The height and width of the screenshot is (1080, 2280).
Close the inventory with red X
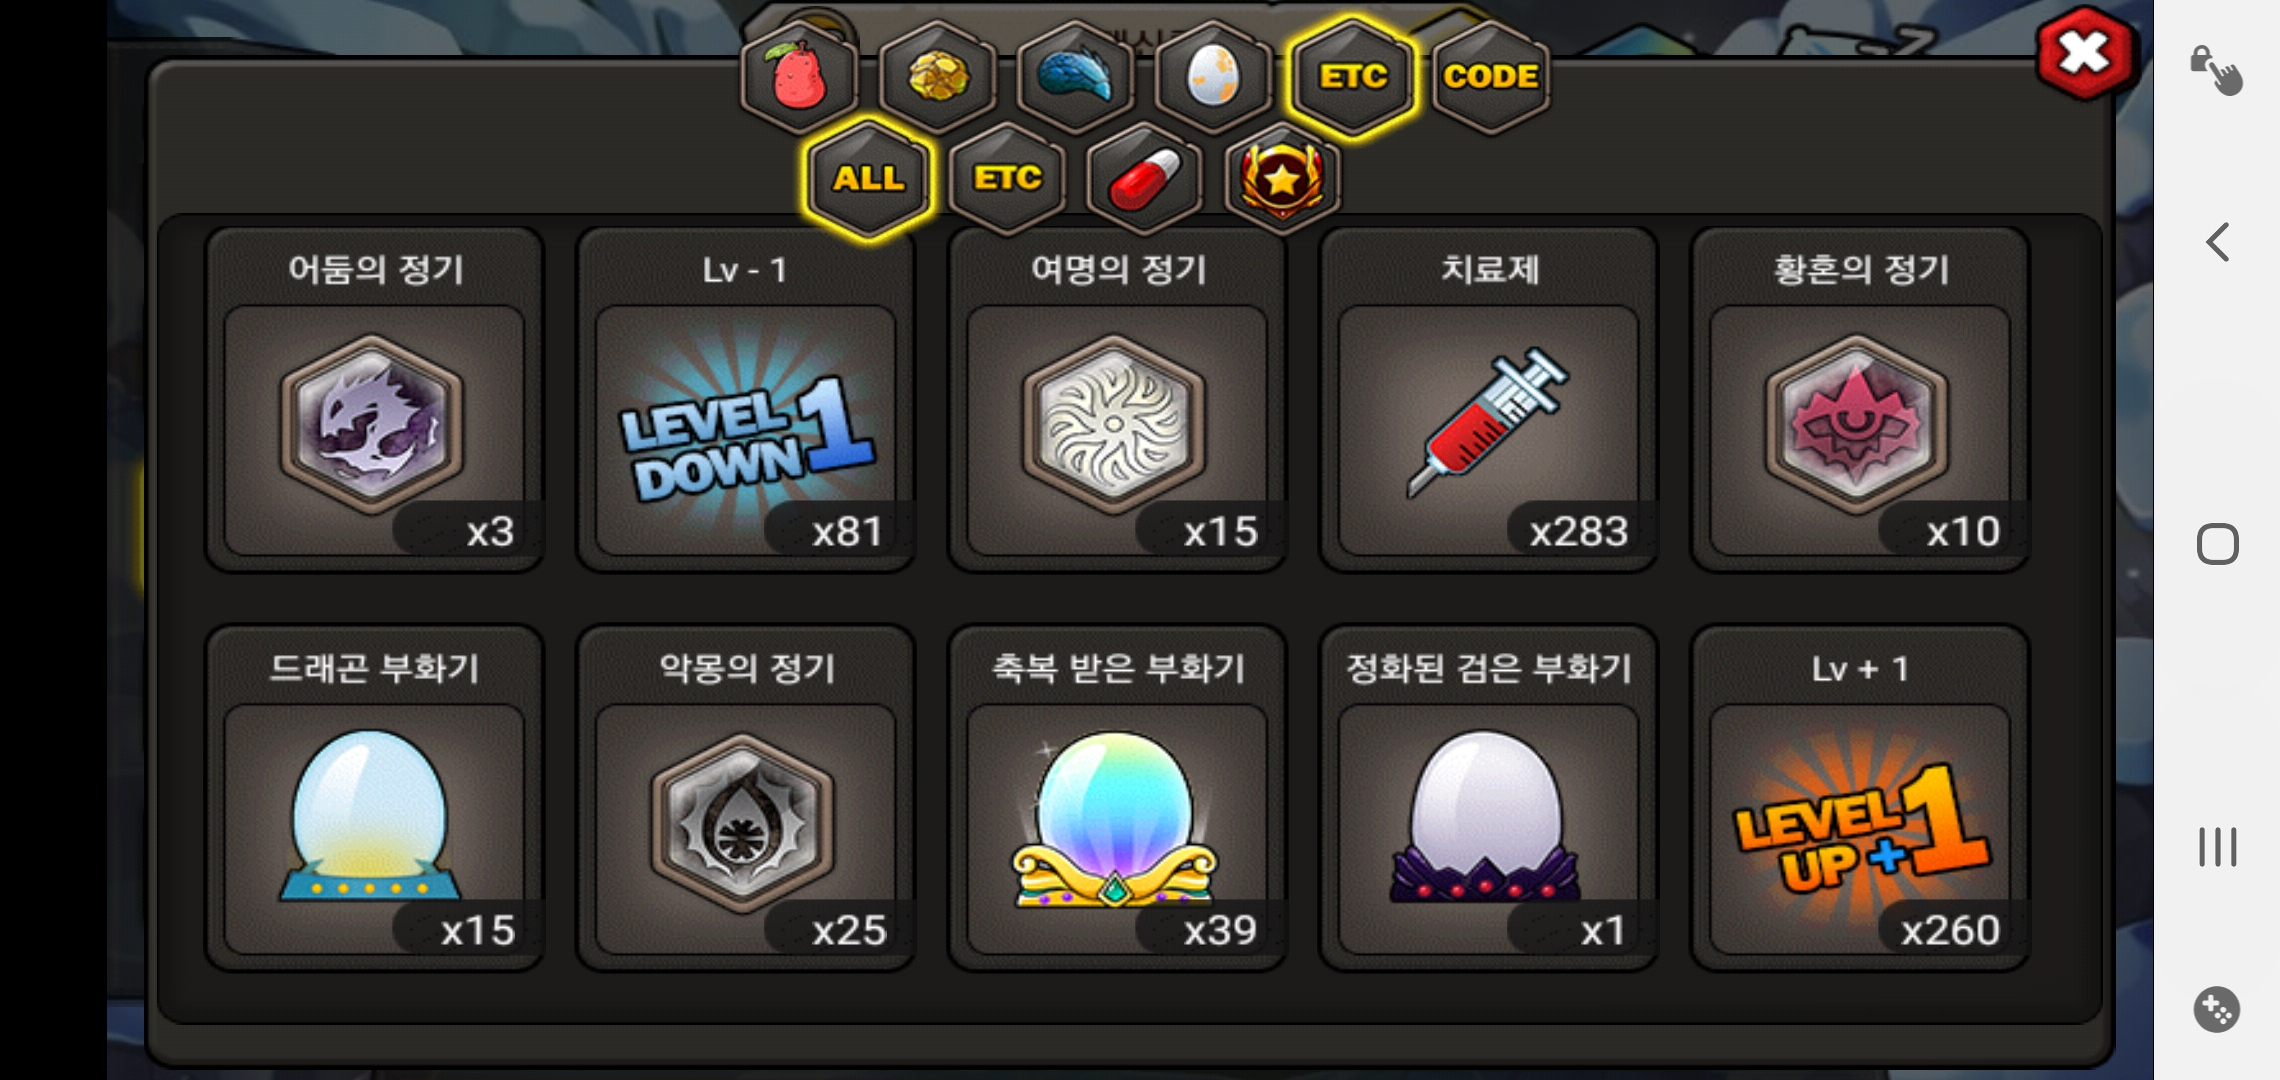2085,53
